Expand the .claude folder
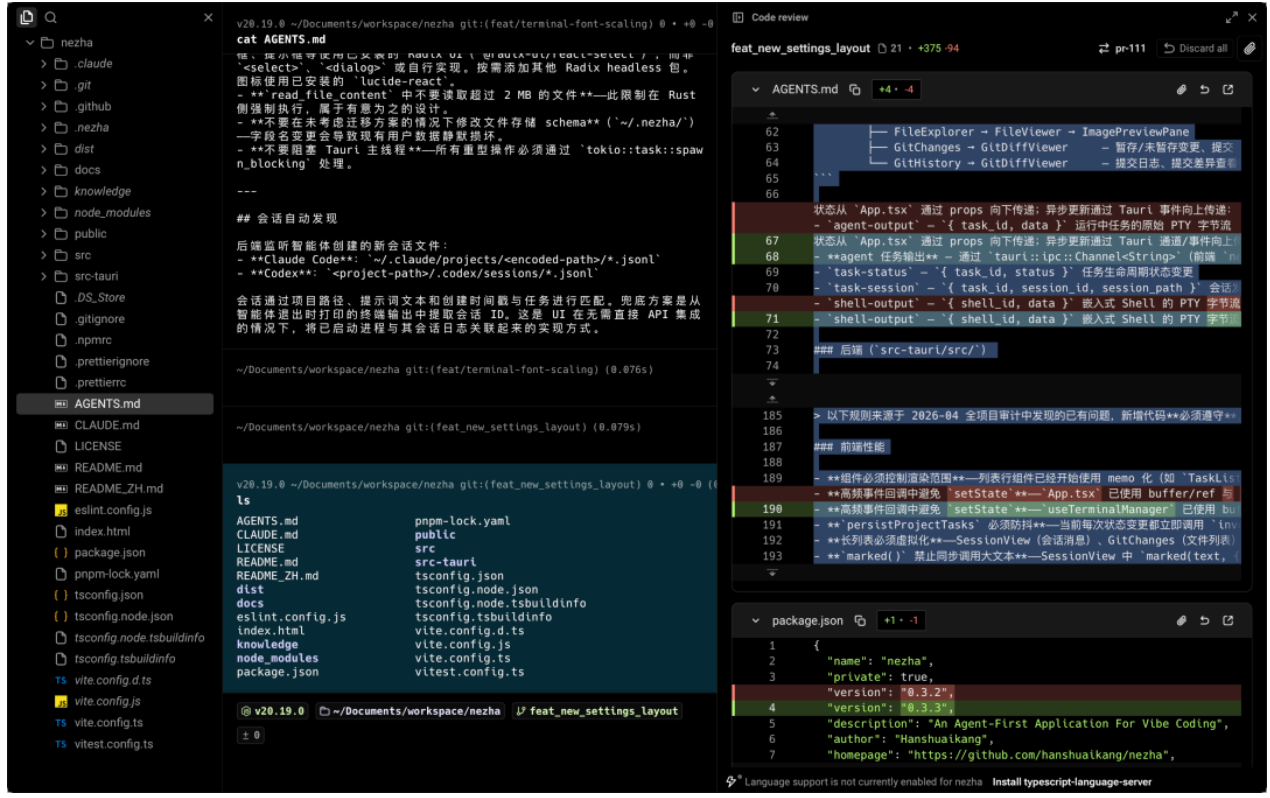The image size is (1270, 798). [44, 63]
